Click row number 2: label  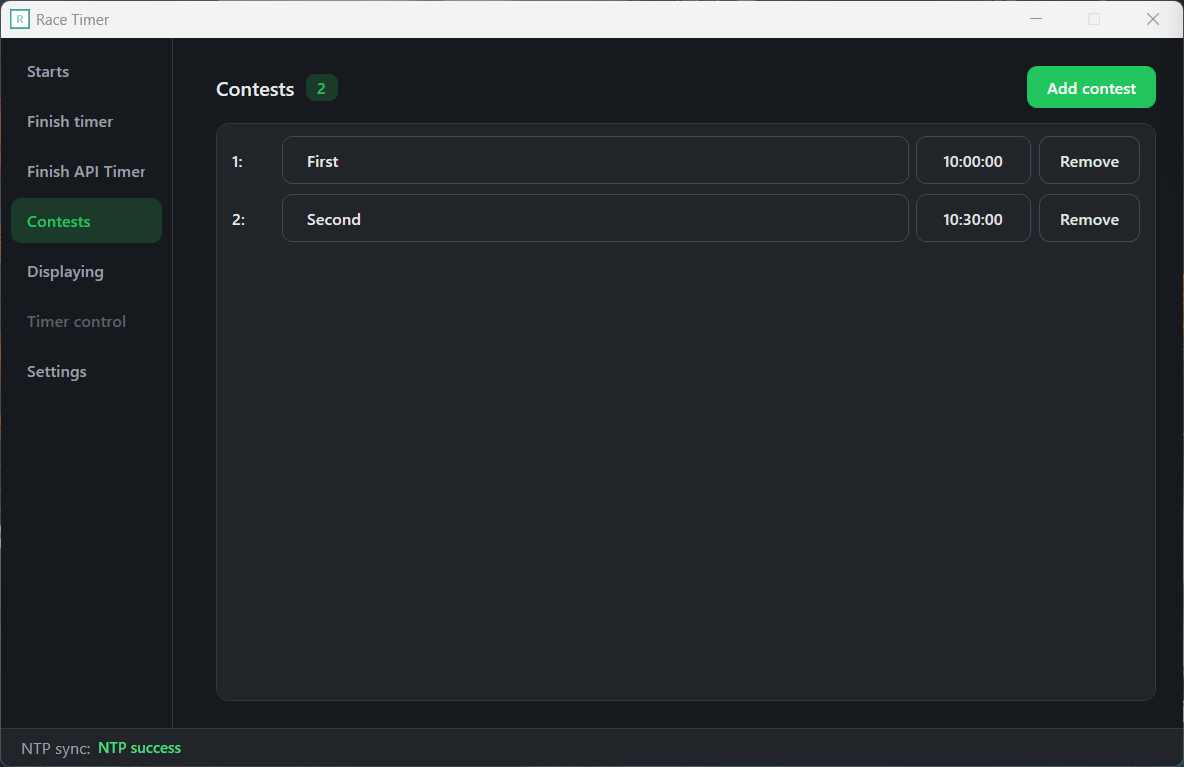[x=238, y=220]
